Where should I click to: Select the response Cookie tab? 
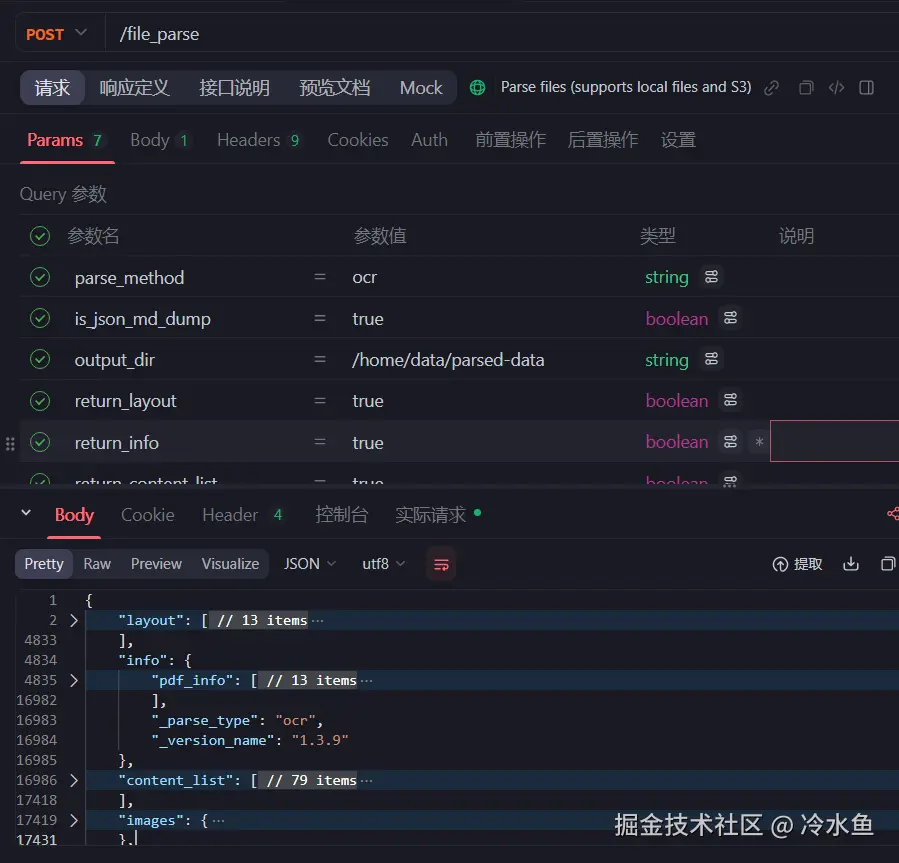[x=147, y=515]
